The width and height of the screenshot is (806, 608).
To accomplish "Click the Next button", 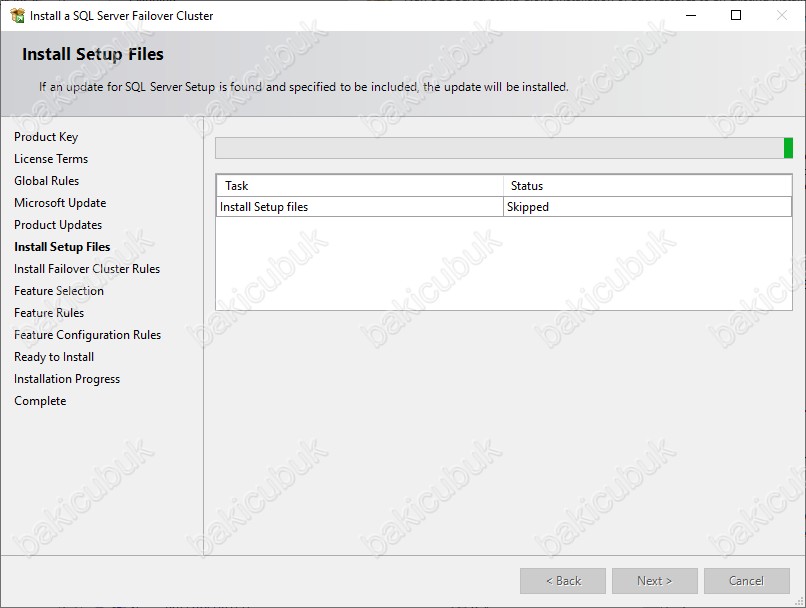I will coord(655,581).
